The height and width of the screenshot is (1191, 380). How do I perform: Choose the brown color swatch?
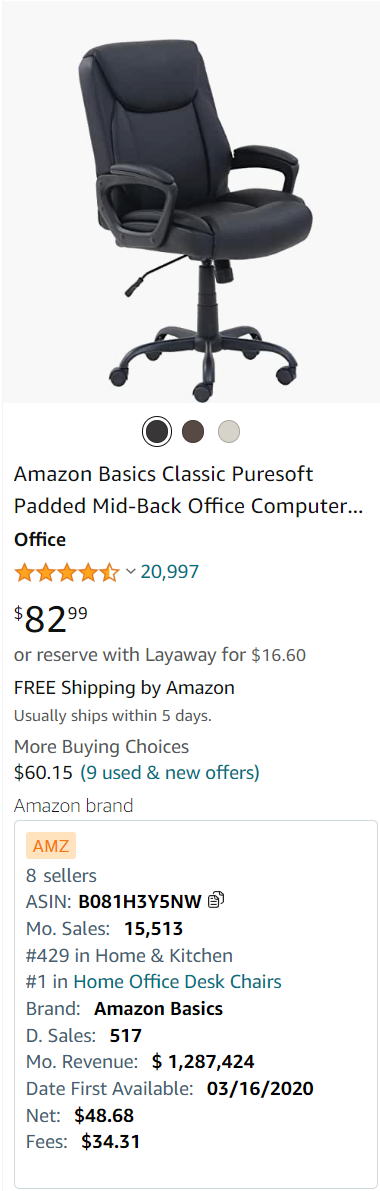pyautogui.click(x=193, y=432)
